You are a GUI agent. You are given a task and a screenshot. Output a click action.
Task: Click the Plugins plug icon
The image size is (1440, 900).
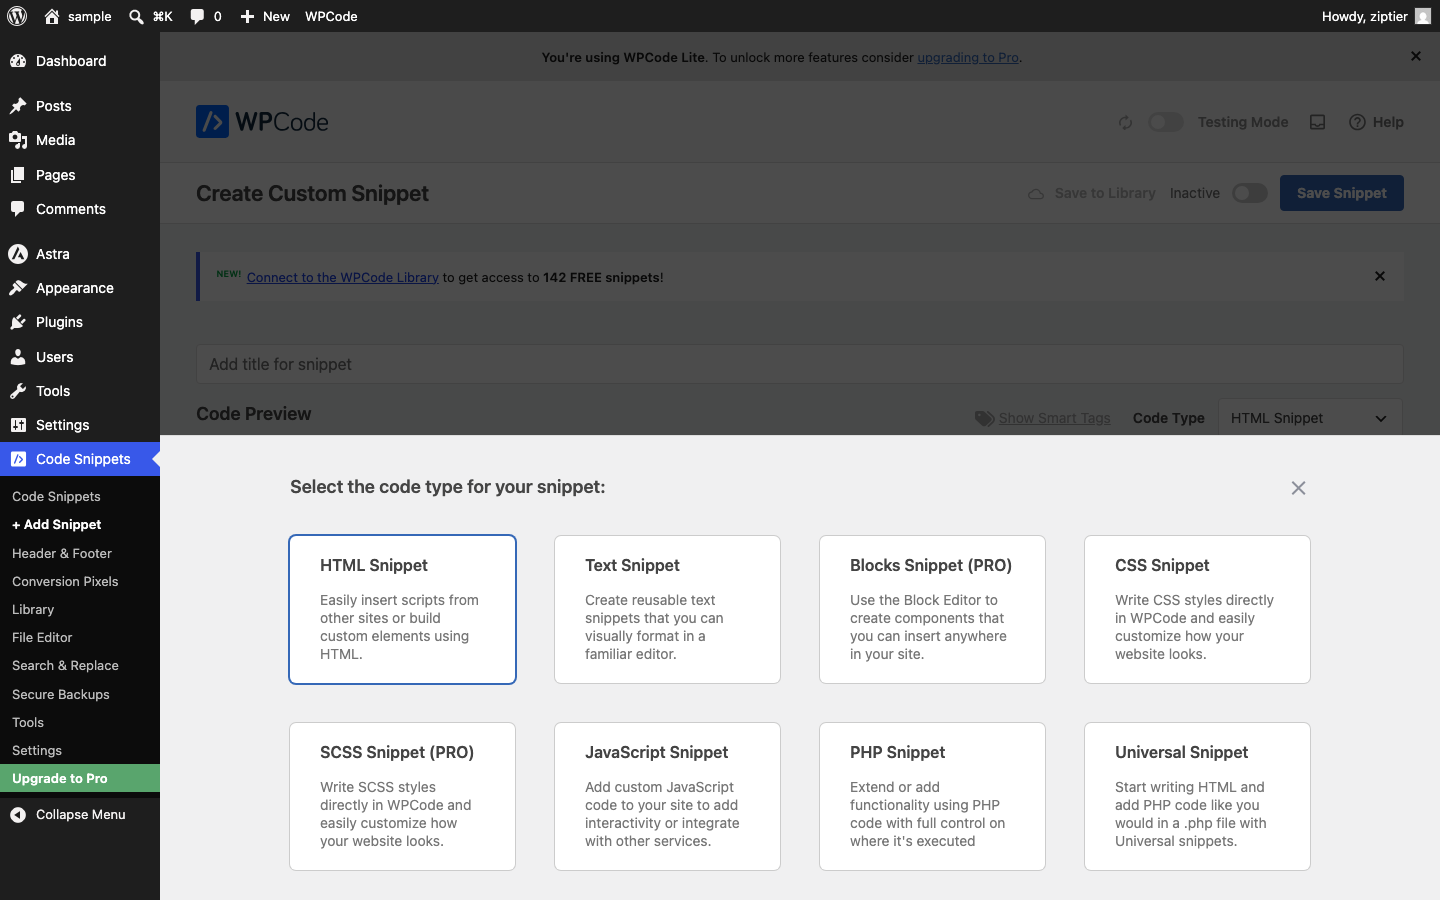pos(18,322)
